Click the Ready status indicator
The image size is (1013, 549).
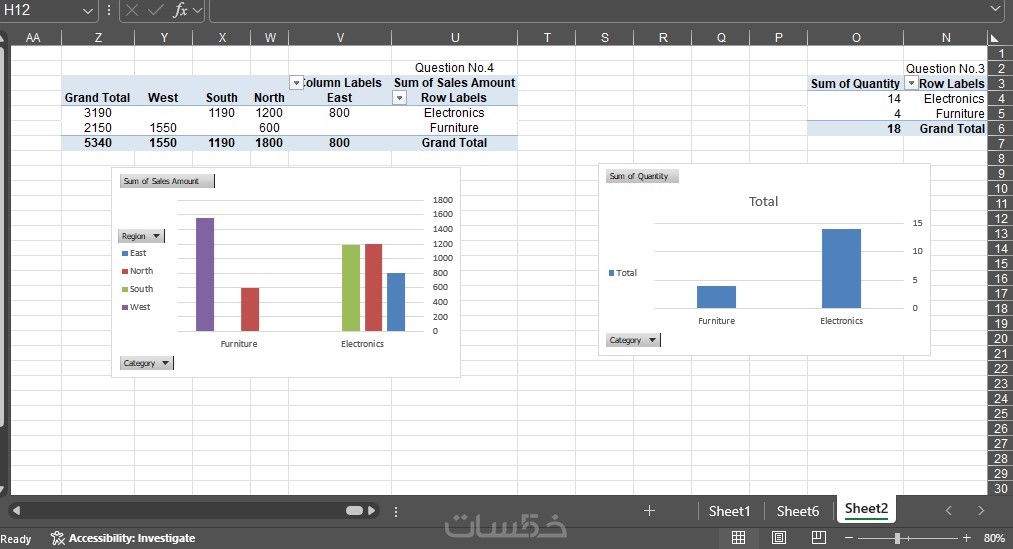[16, 539]
